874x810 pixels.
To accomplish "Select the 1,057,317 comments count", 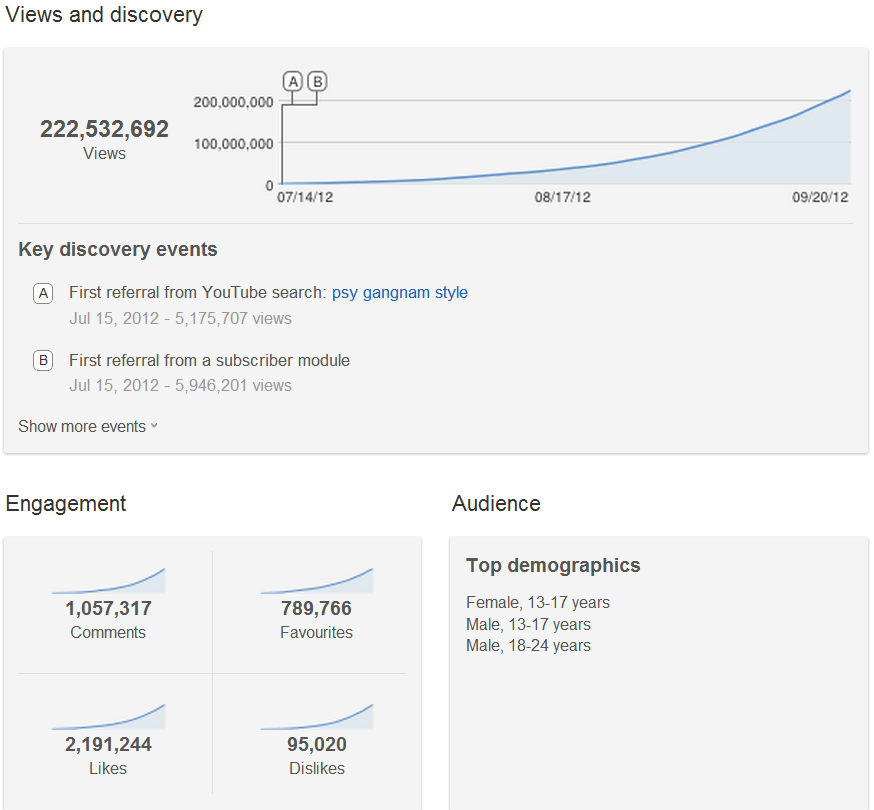I will (x=109, y=608).
